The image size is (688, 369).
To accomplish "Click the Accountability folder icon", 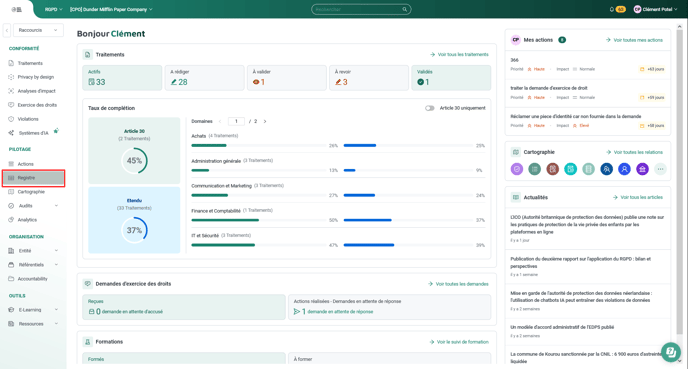I will 11,279.
